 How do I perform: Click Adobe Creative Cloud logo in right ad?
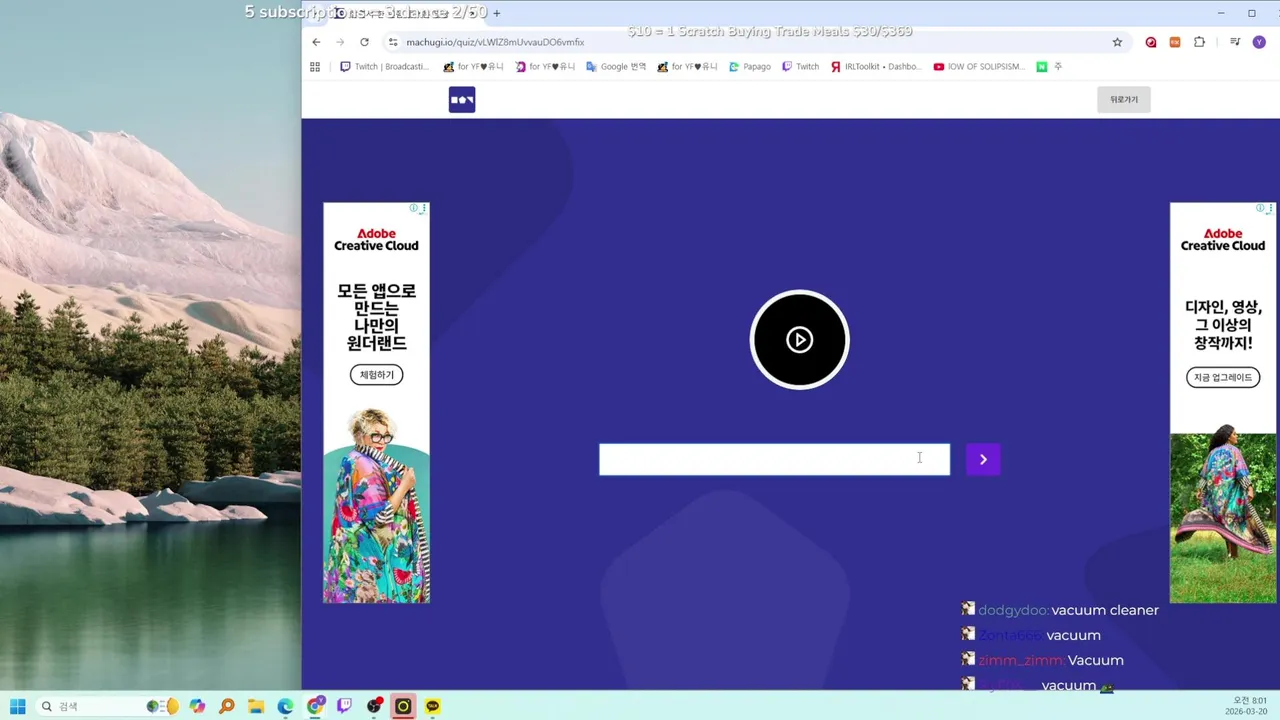[x=1223, y=240]
